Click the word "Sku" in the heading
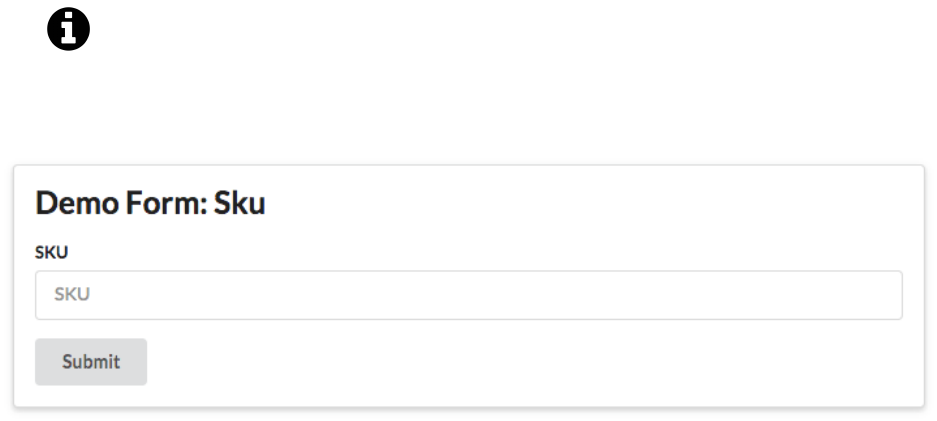Image resolution: width=937 pixels, height=421 pixels. pyautogui.click(x=240, y=205)
